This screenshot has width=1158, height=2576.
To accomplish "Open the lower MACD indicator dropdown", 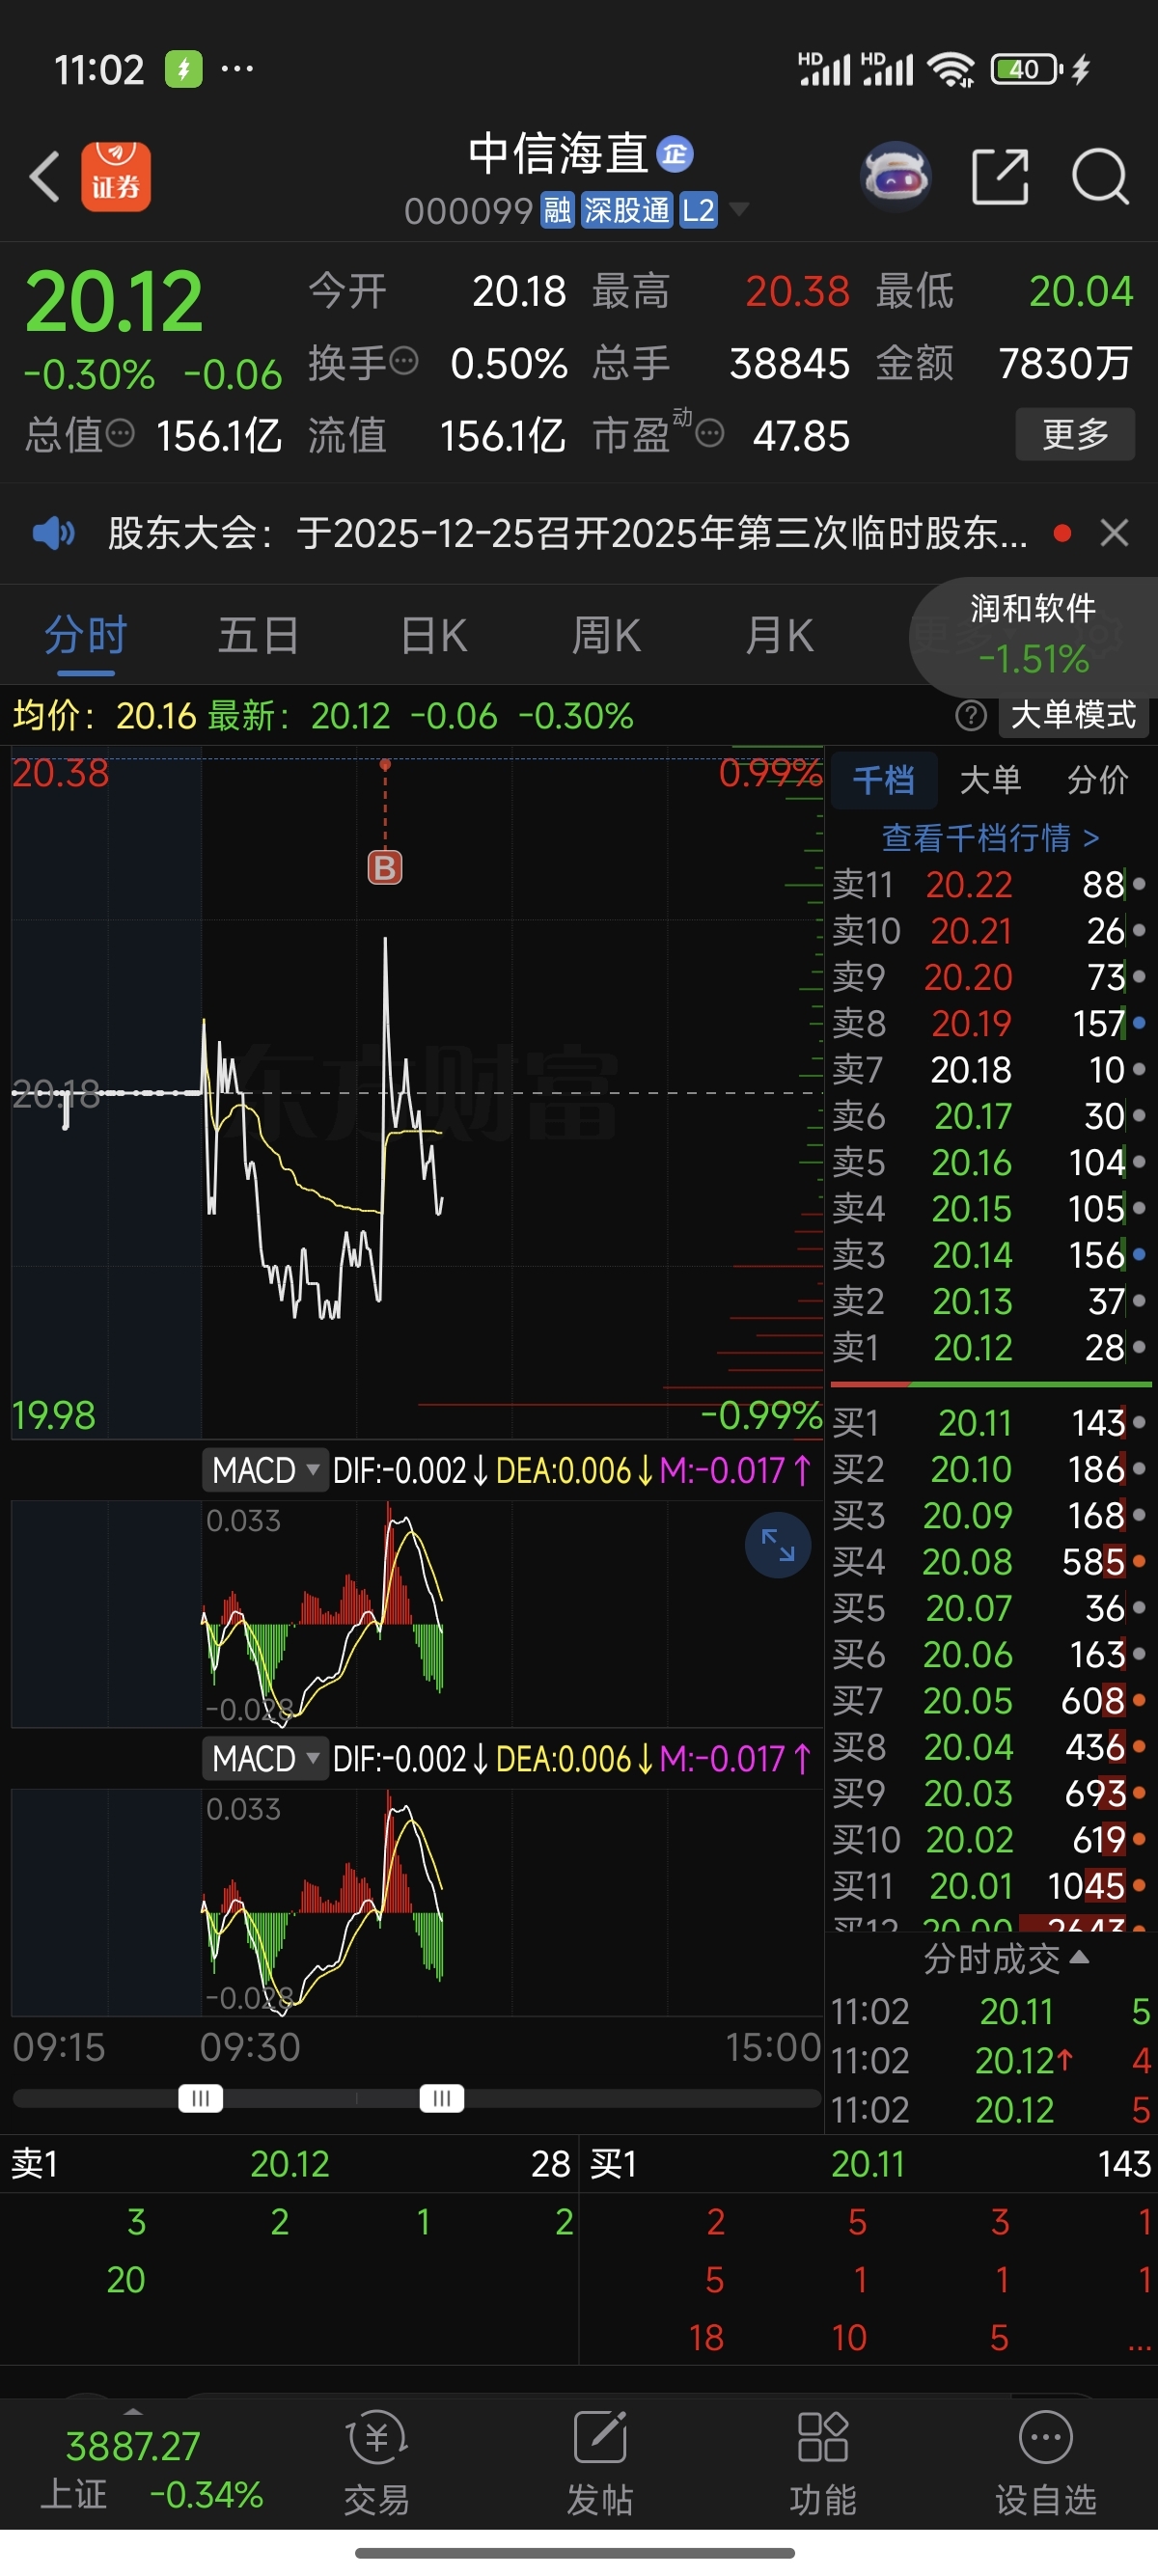I will (x=265, y=1759).
